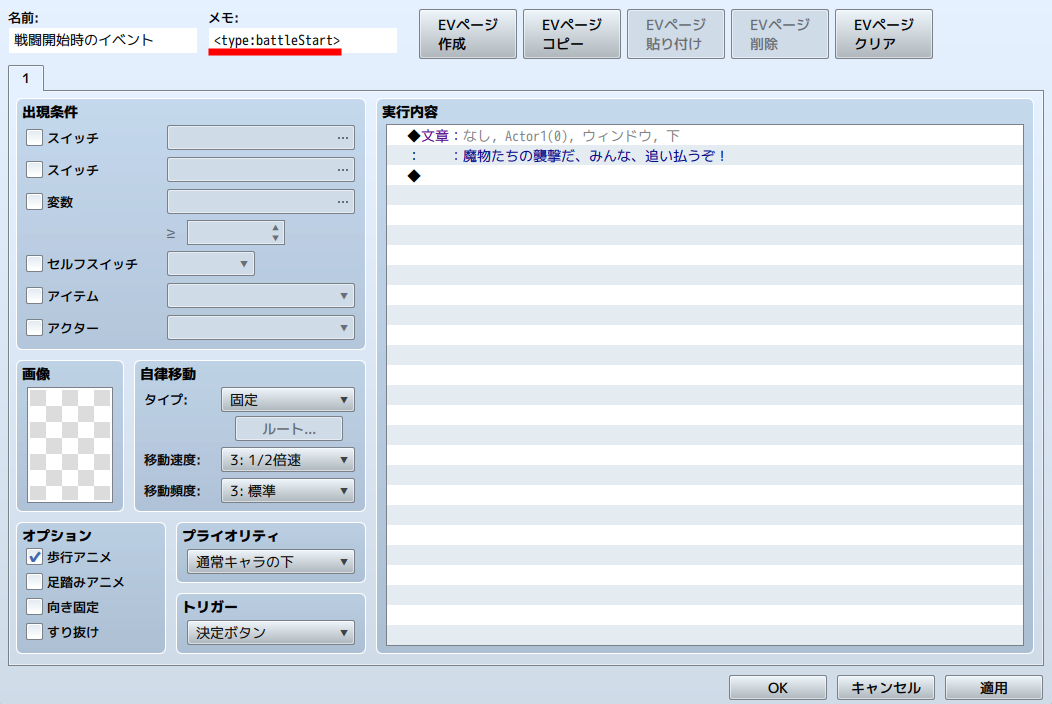Viewport: 1052px width, 704px height.
Task: Check the 向き固定 option
Action: click(x=34, y=607)
